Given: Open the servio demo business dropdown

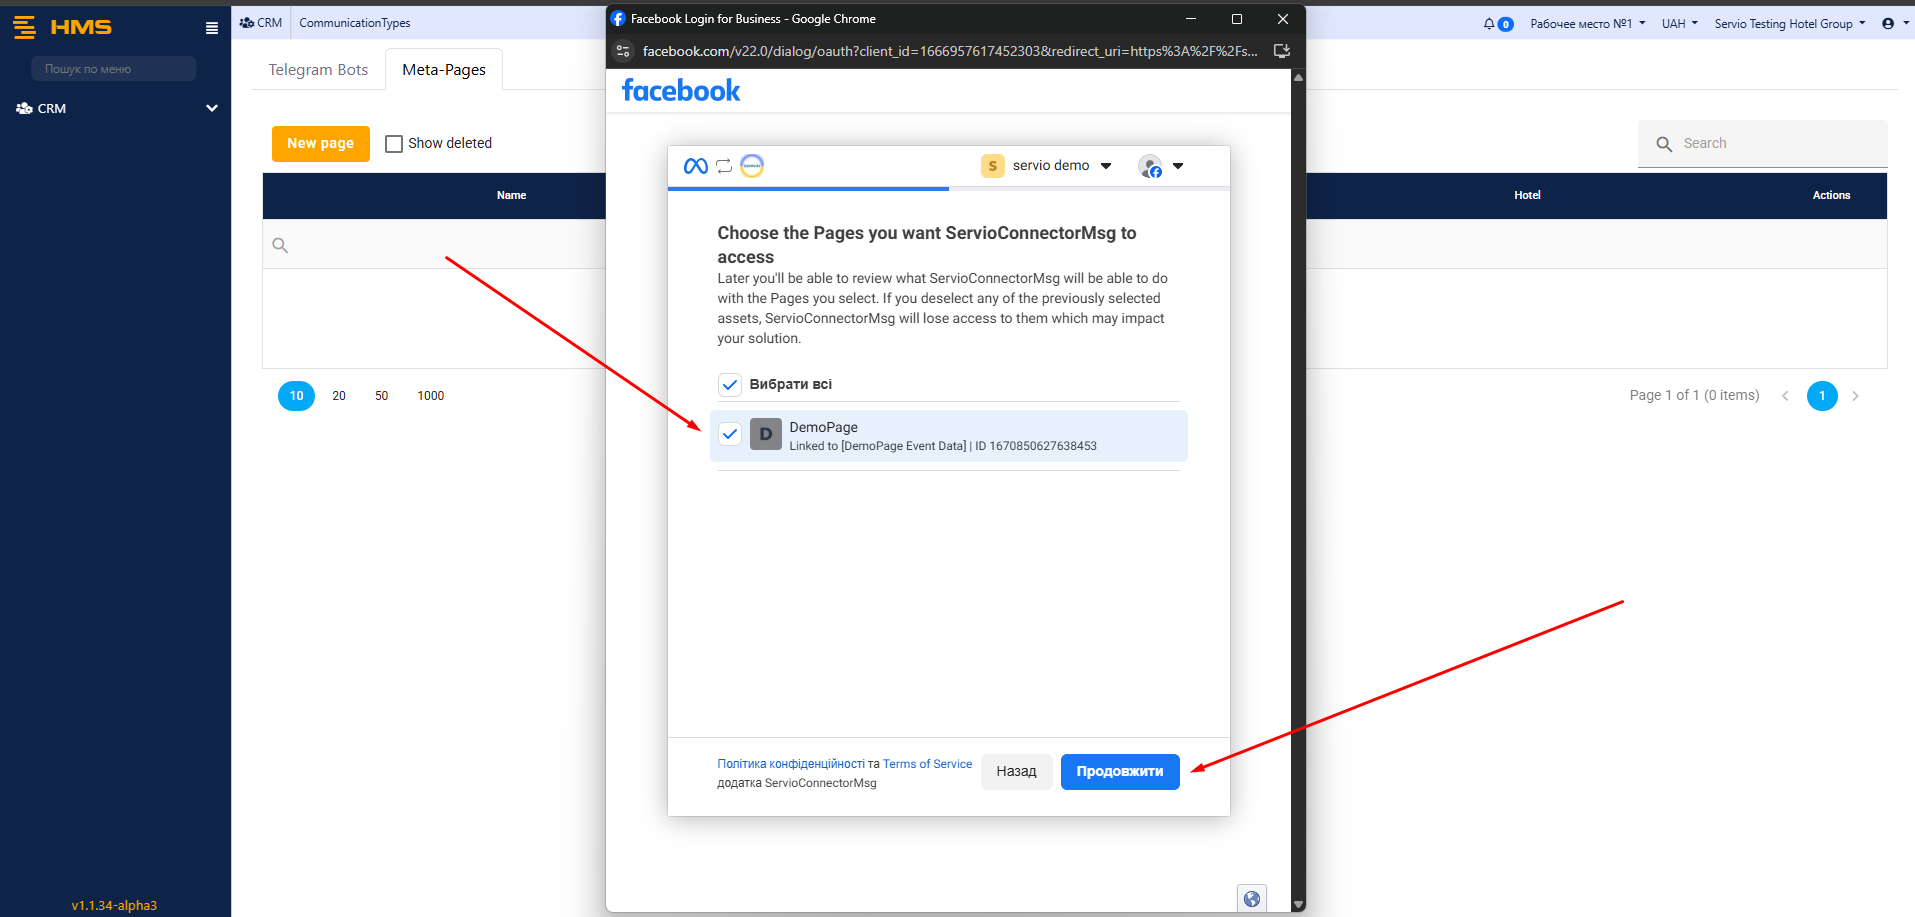Looking at the screenshot, I should click(1048, 166).
